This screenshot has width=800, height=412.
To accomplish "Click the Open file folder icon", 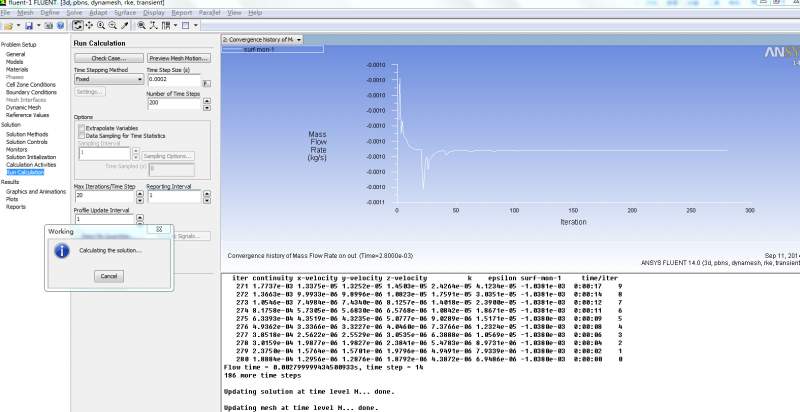I will pyautogui.click(x=9, y=25).
